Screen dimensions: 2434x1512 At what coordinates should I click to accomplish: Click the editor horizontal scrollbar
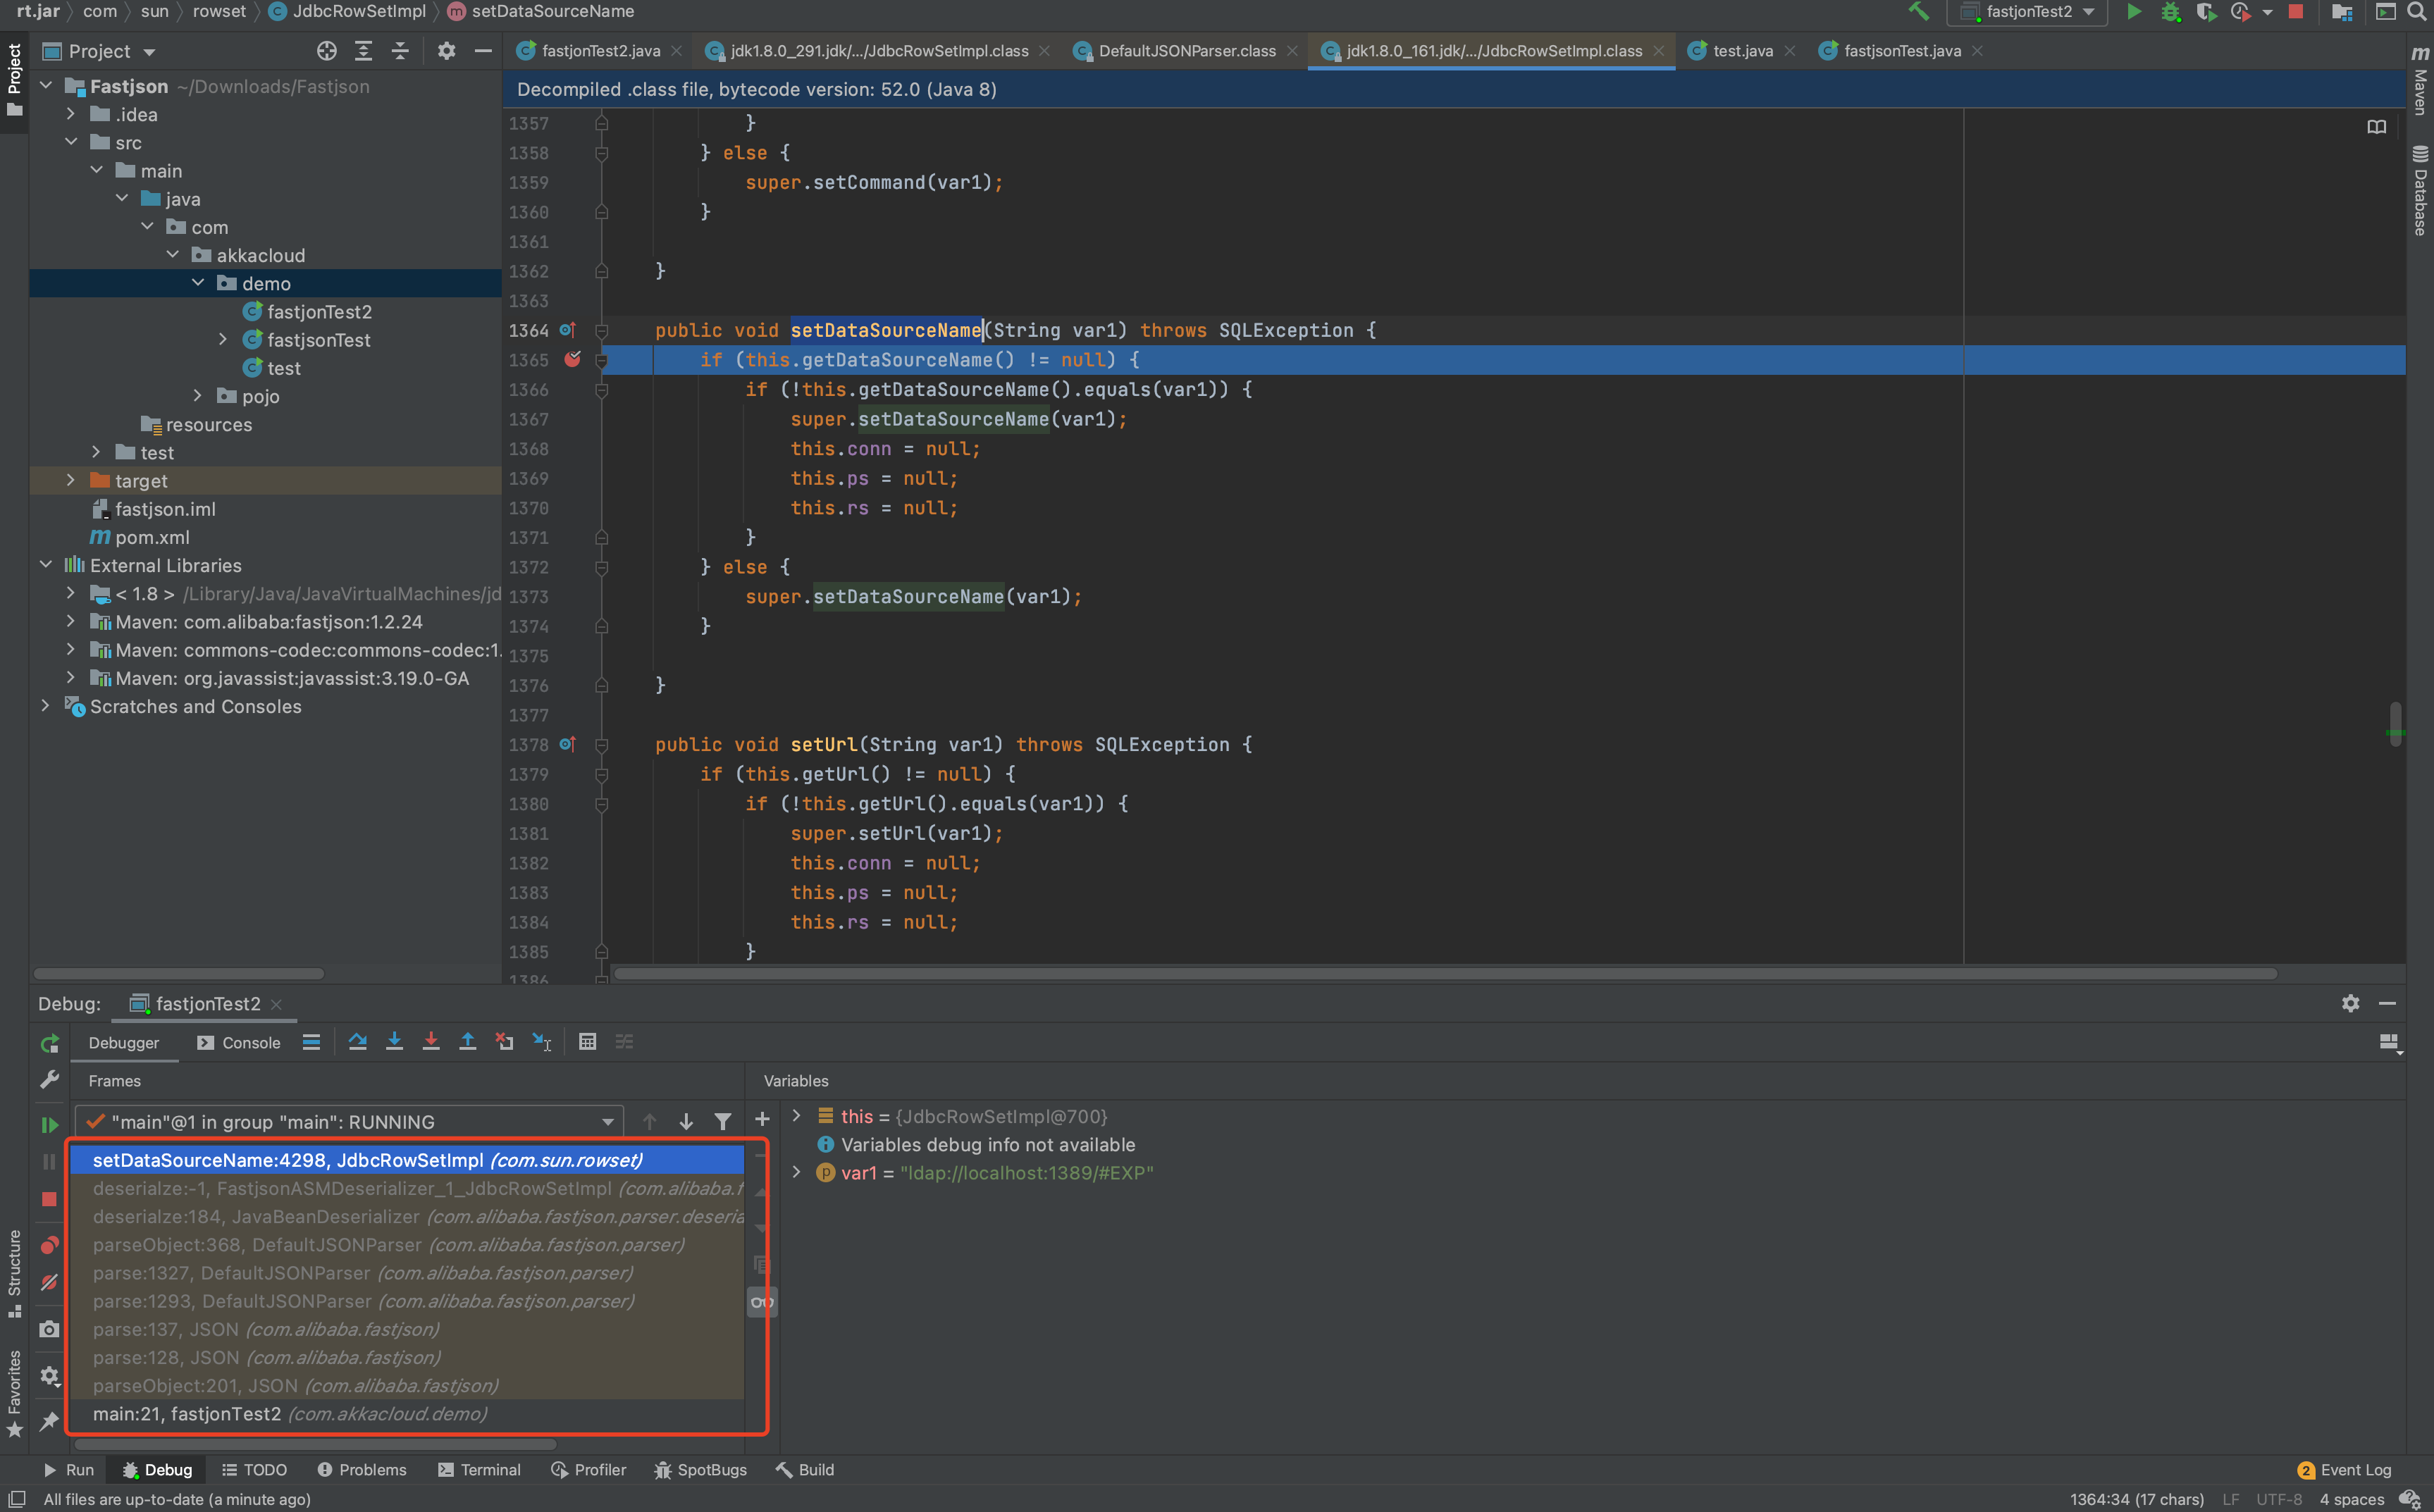(1445, 973)
